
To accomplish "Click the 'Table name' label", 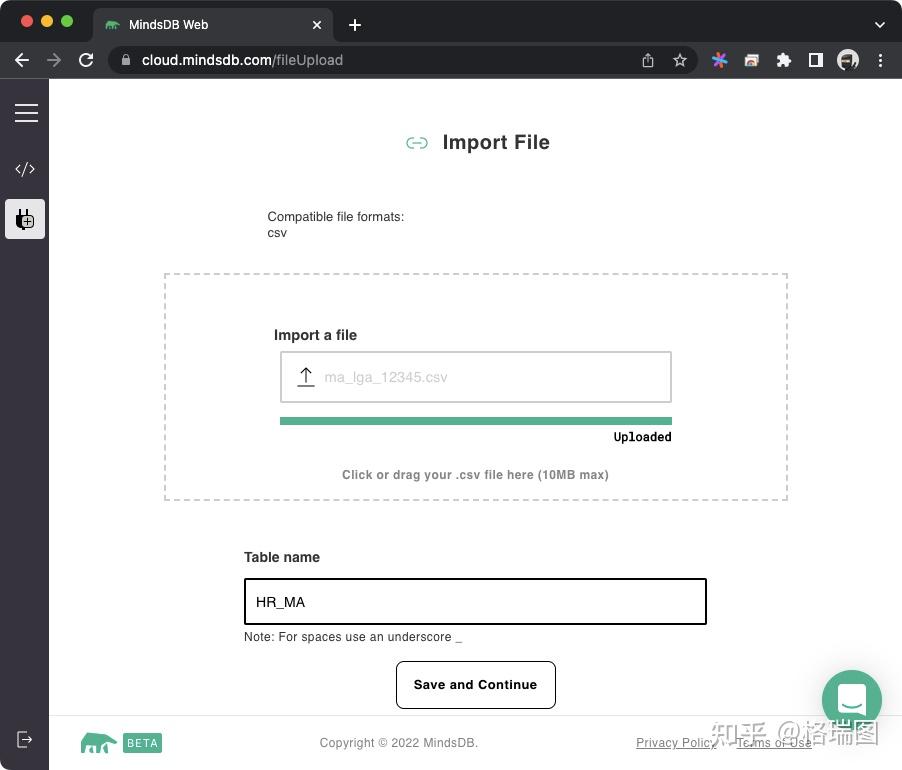I will (x=282, y=557).
